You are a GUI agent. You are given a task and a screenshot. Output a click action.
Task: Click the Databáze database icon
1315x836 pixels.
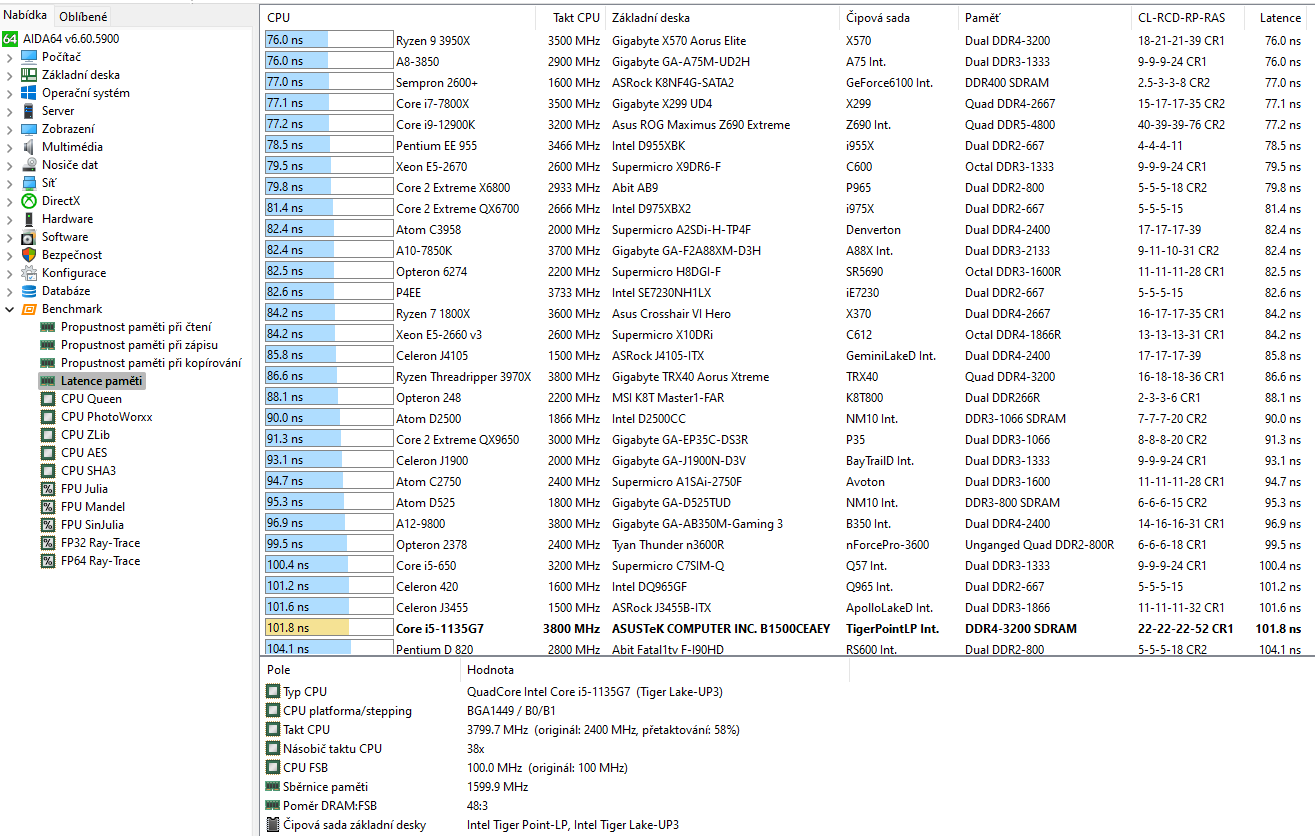tap(29, 291)
